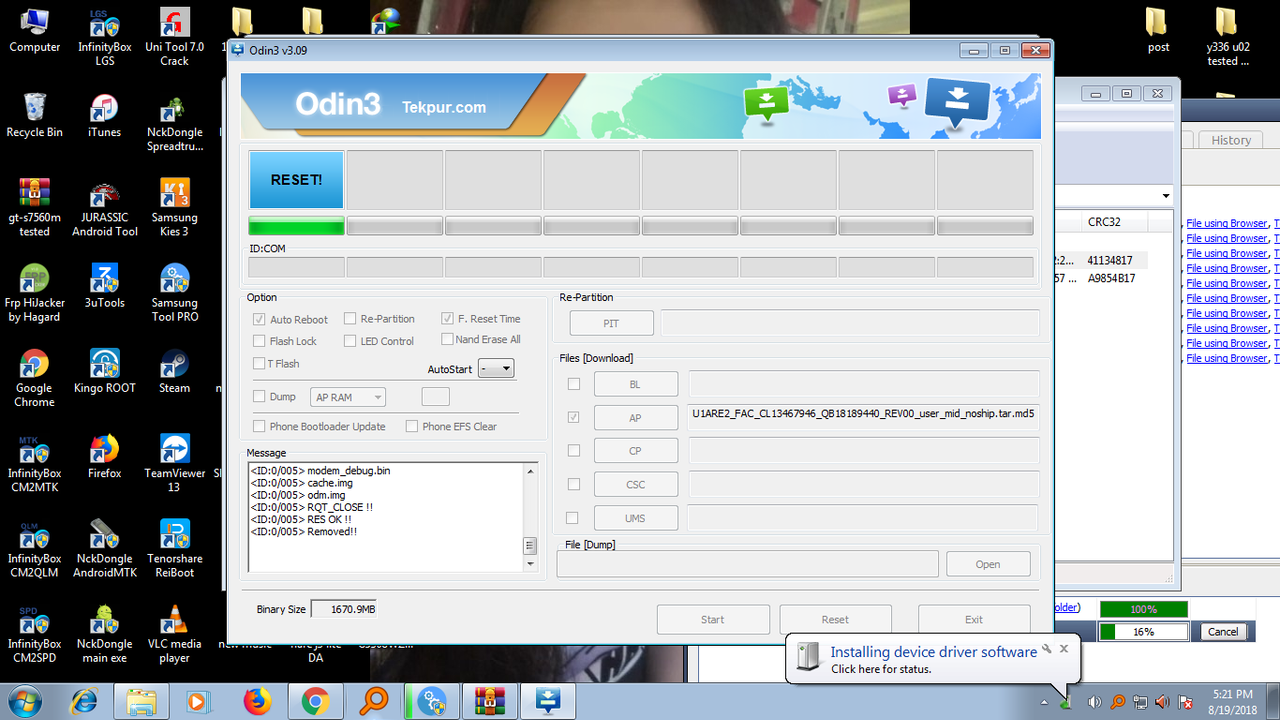
Task: Click the AP file path field
Action: (x=864, y=418)
